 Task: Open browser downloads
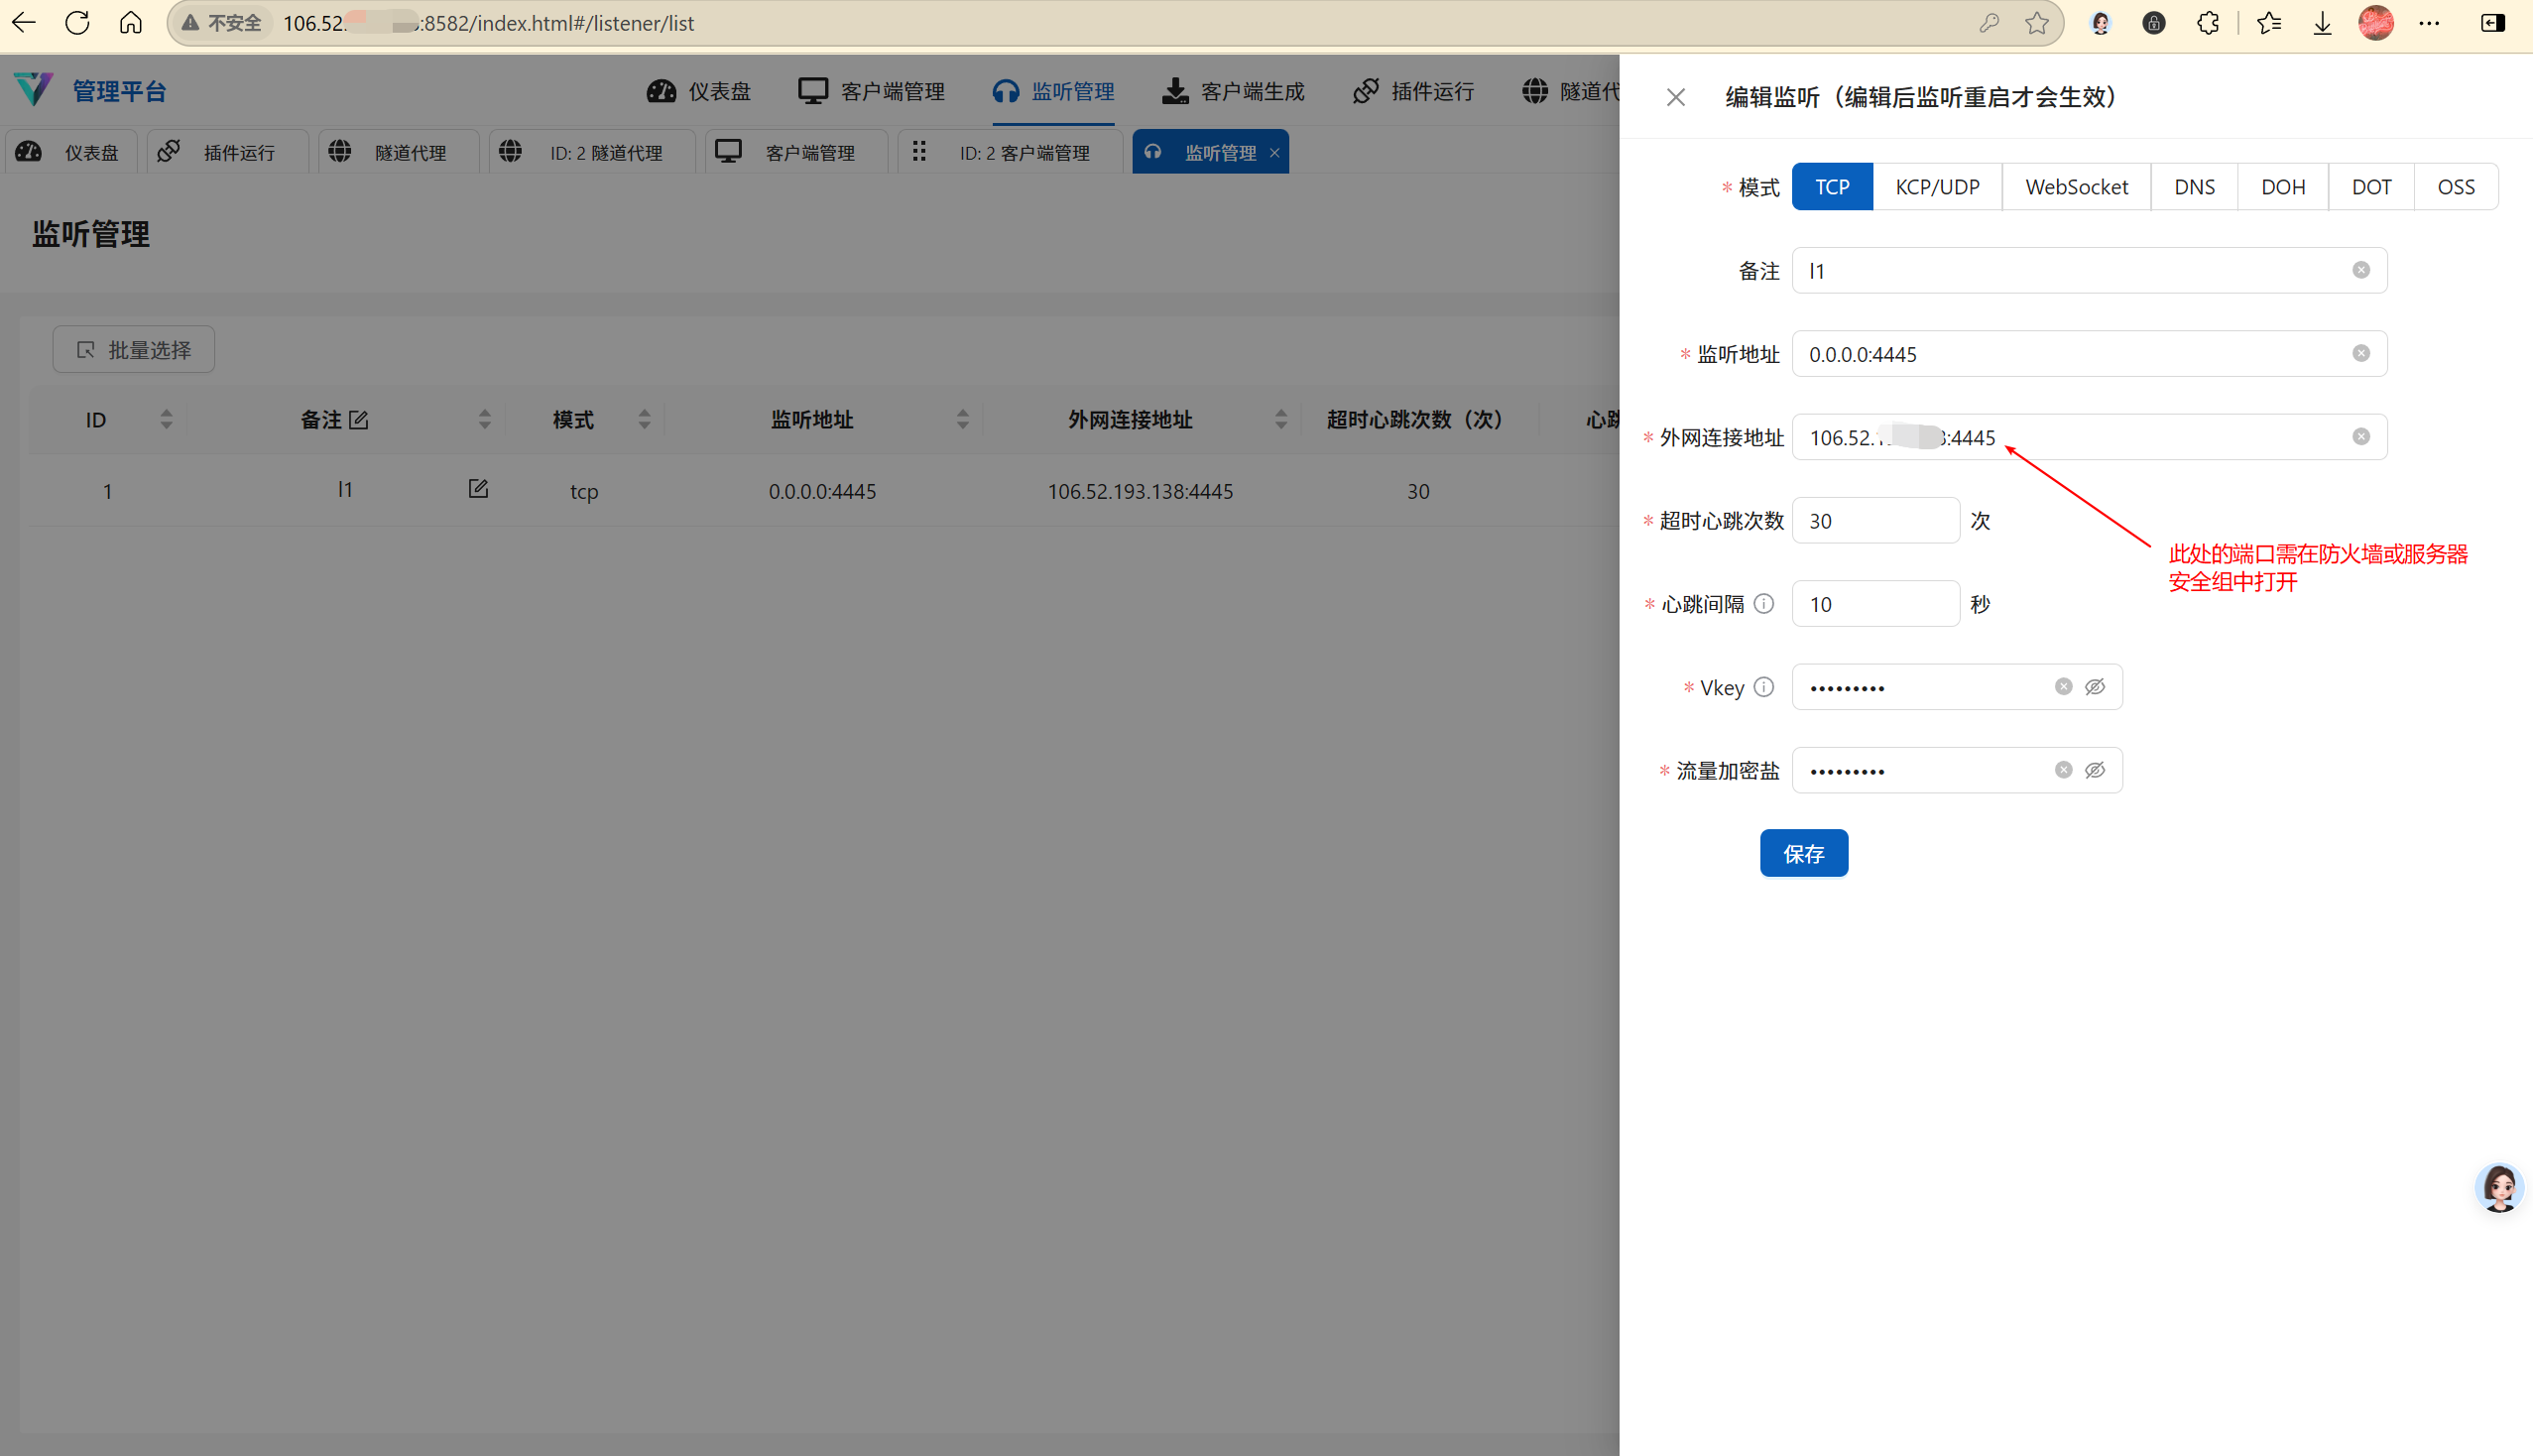pyautogui.click(x=2323, y=23)
